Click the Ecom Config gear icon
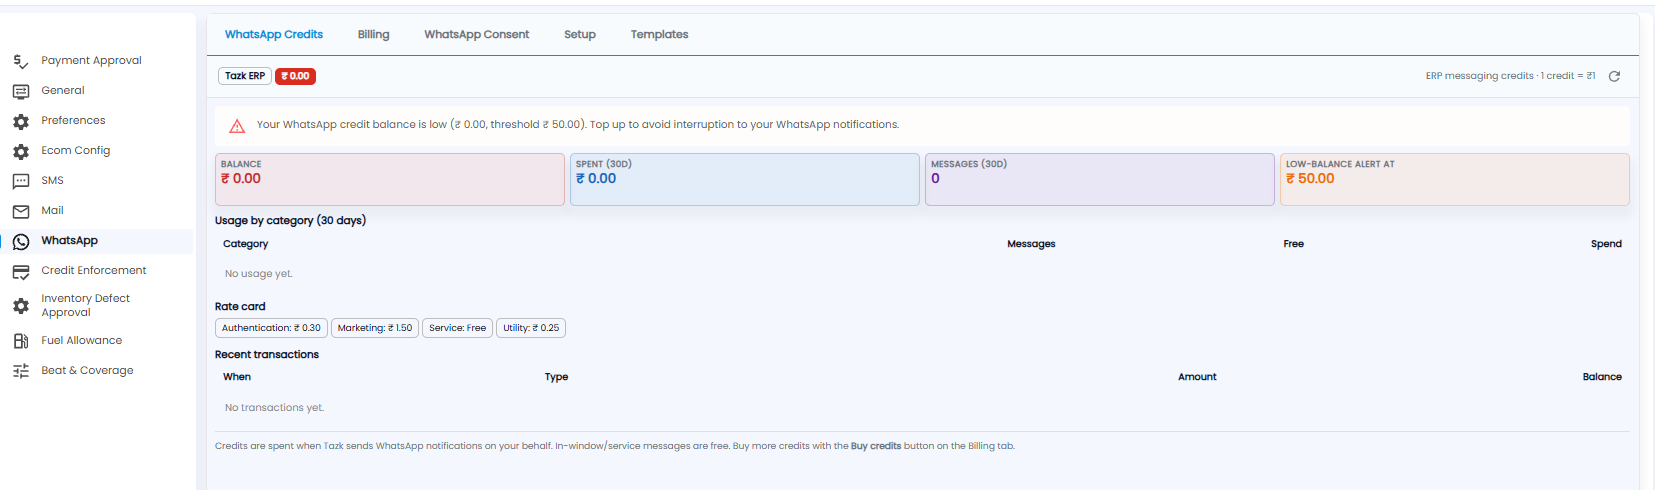1655x490 pixels. [x=21, y=151]
